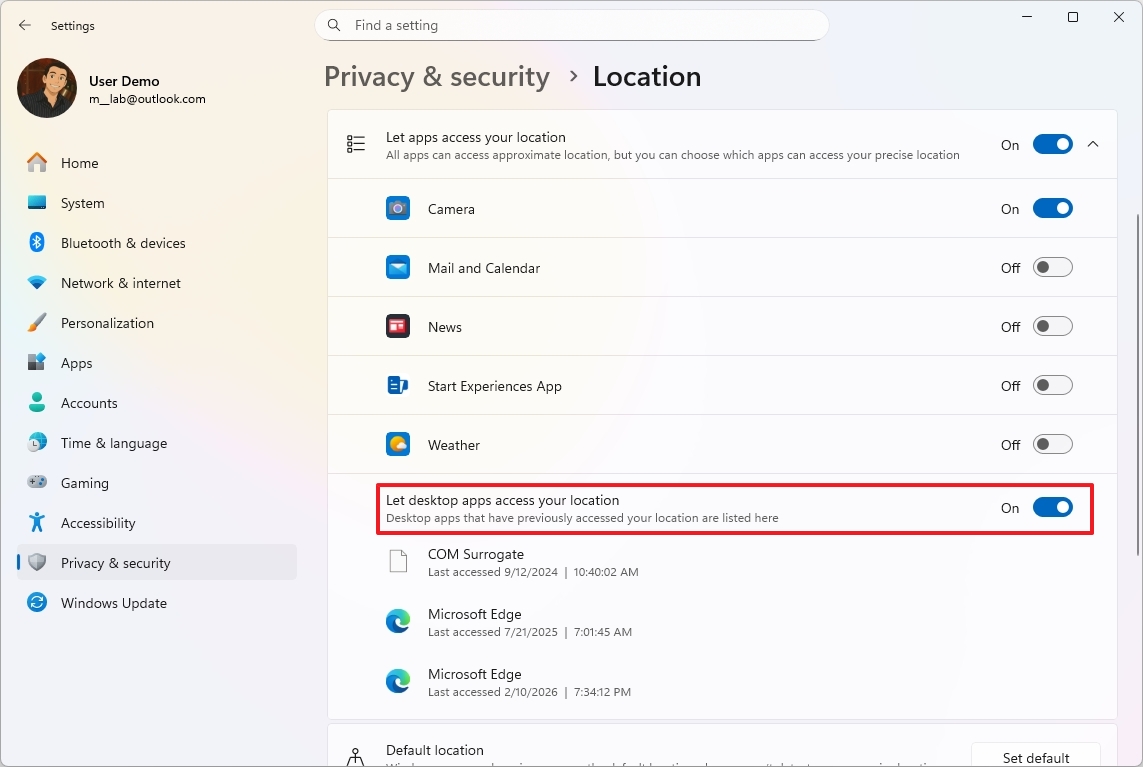This screenshot has width=1143, height=767.
Task: Turn on News location access
Action: click(1052, 326)
